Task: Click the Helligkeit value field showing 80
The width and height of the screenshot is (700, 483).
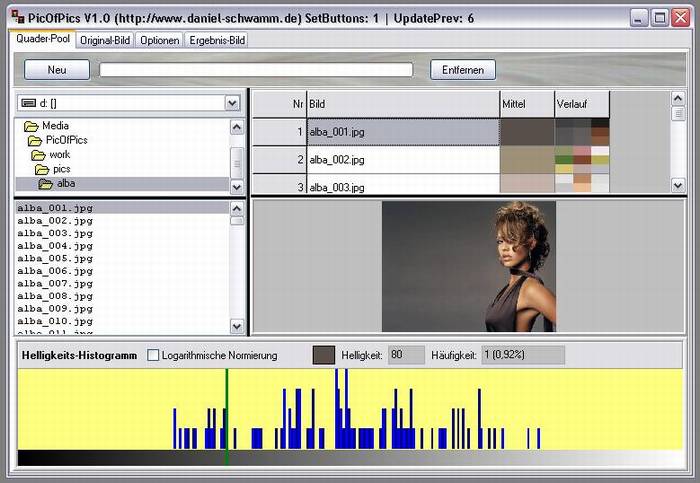Action: point(406,355)
